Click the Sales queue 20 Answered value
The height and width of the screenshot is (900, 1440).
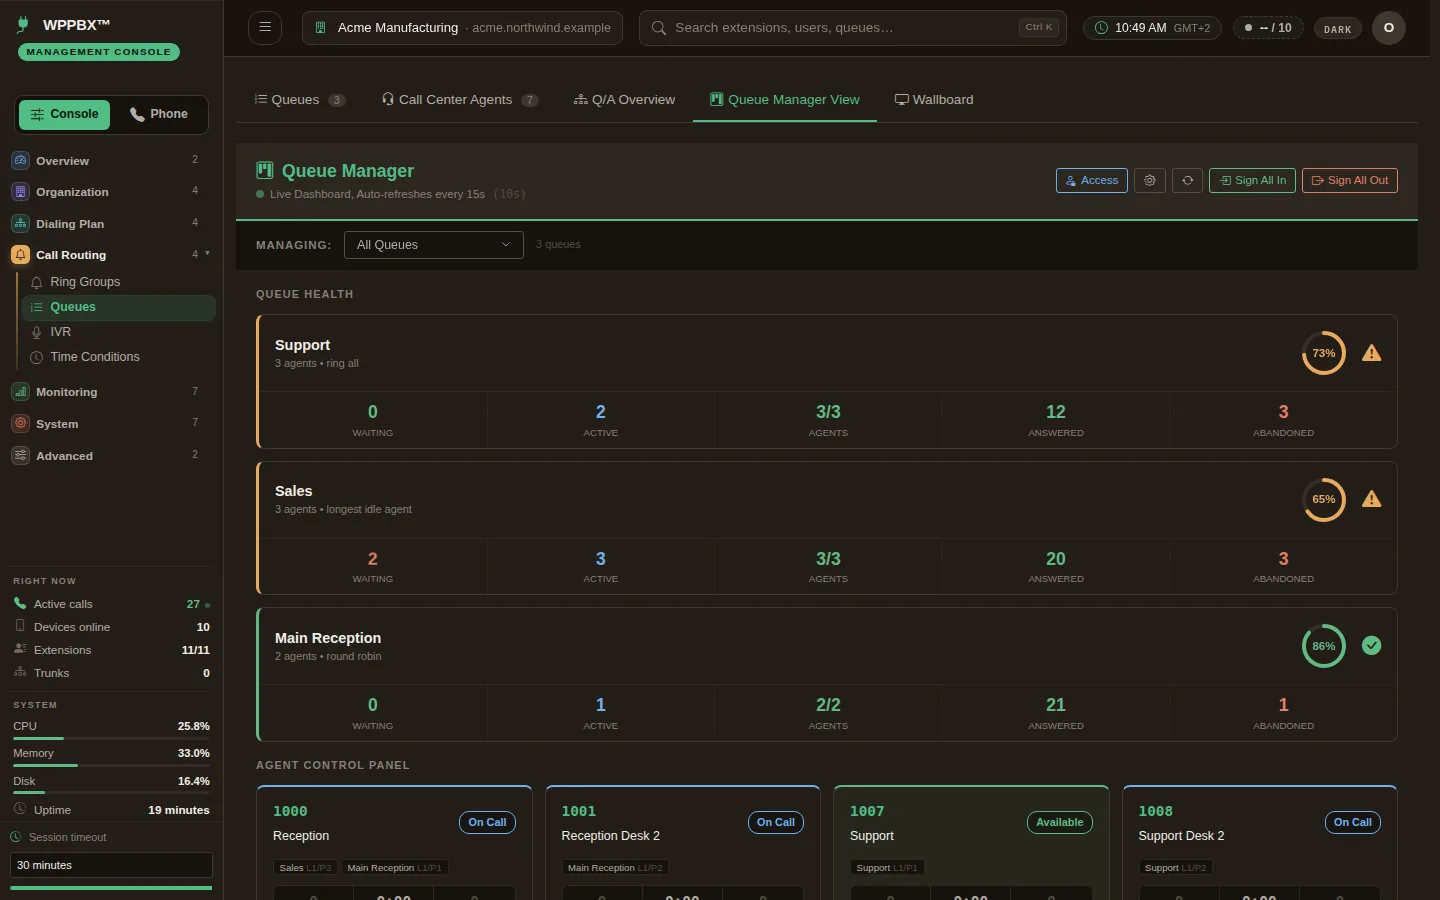1056,559
